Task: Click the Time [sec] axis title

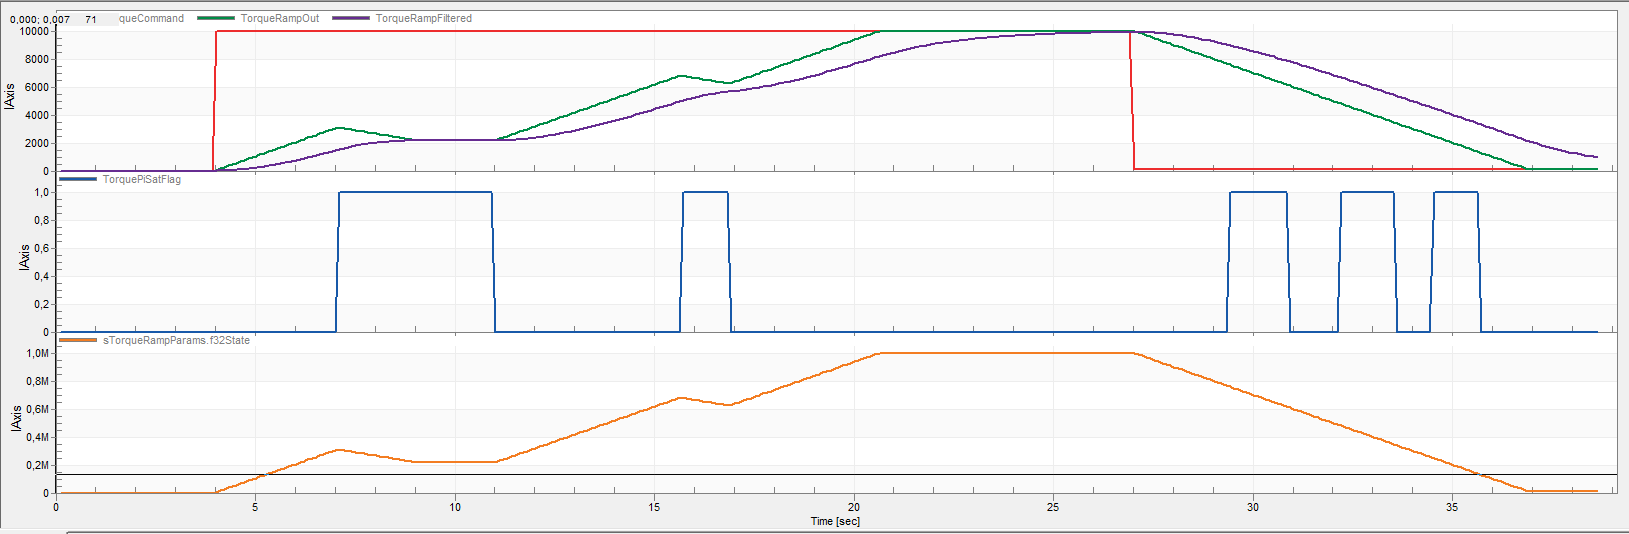Action: pyautogui.click(x=835, y=522)
